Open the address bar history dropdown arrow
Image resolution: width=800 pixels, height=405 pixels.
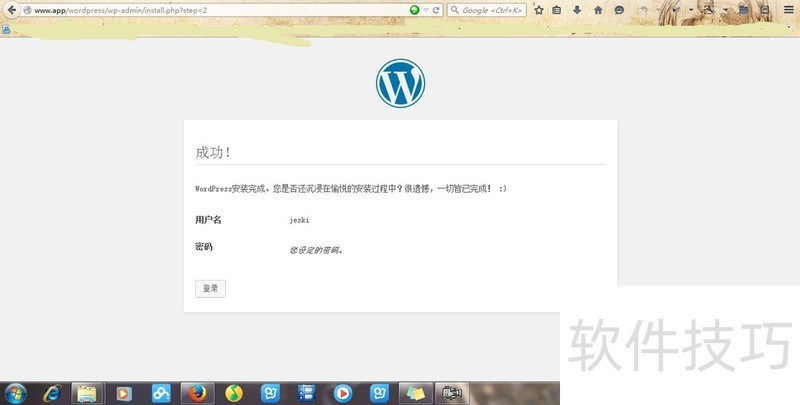[x=426, y=10]
